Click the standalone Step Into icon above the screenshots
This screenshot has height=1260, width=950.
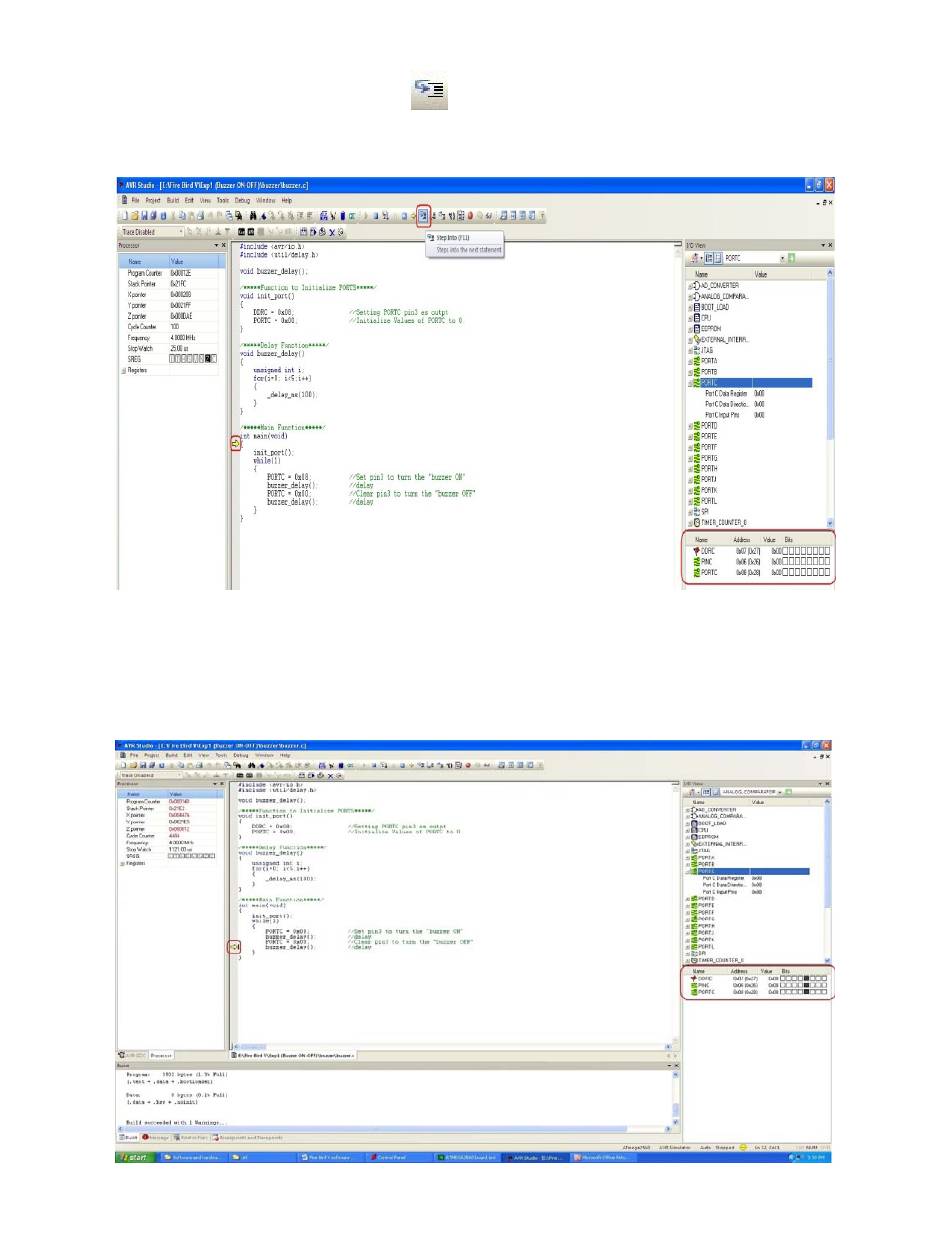431,96
